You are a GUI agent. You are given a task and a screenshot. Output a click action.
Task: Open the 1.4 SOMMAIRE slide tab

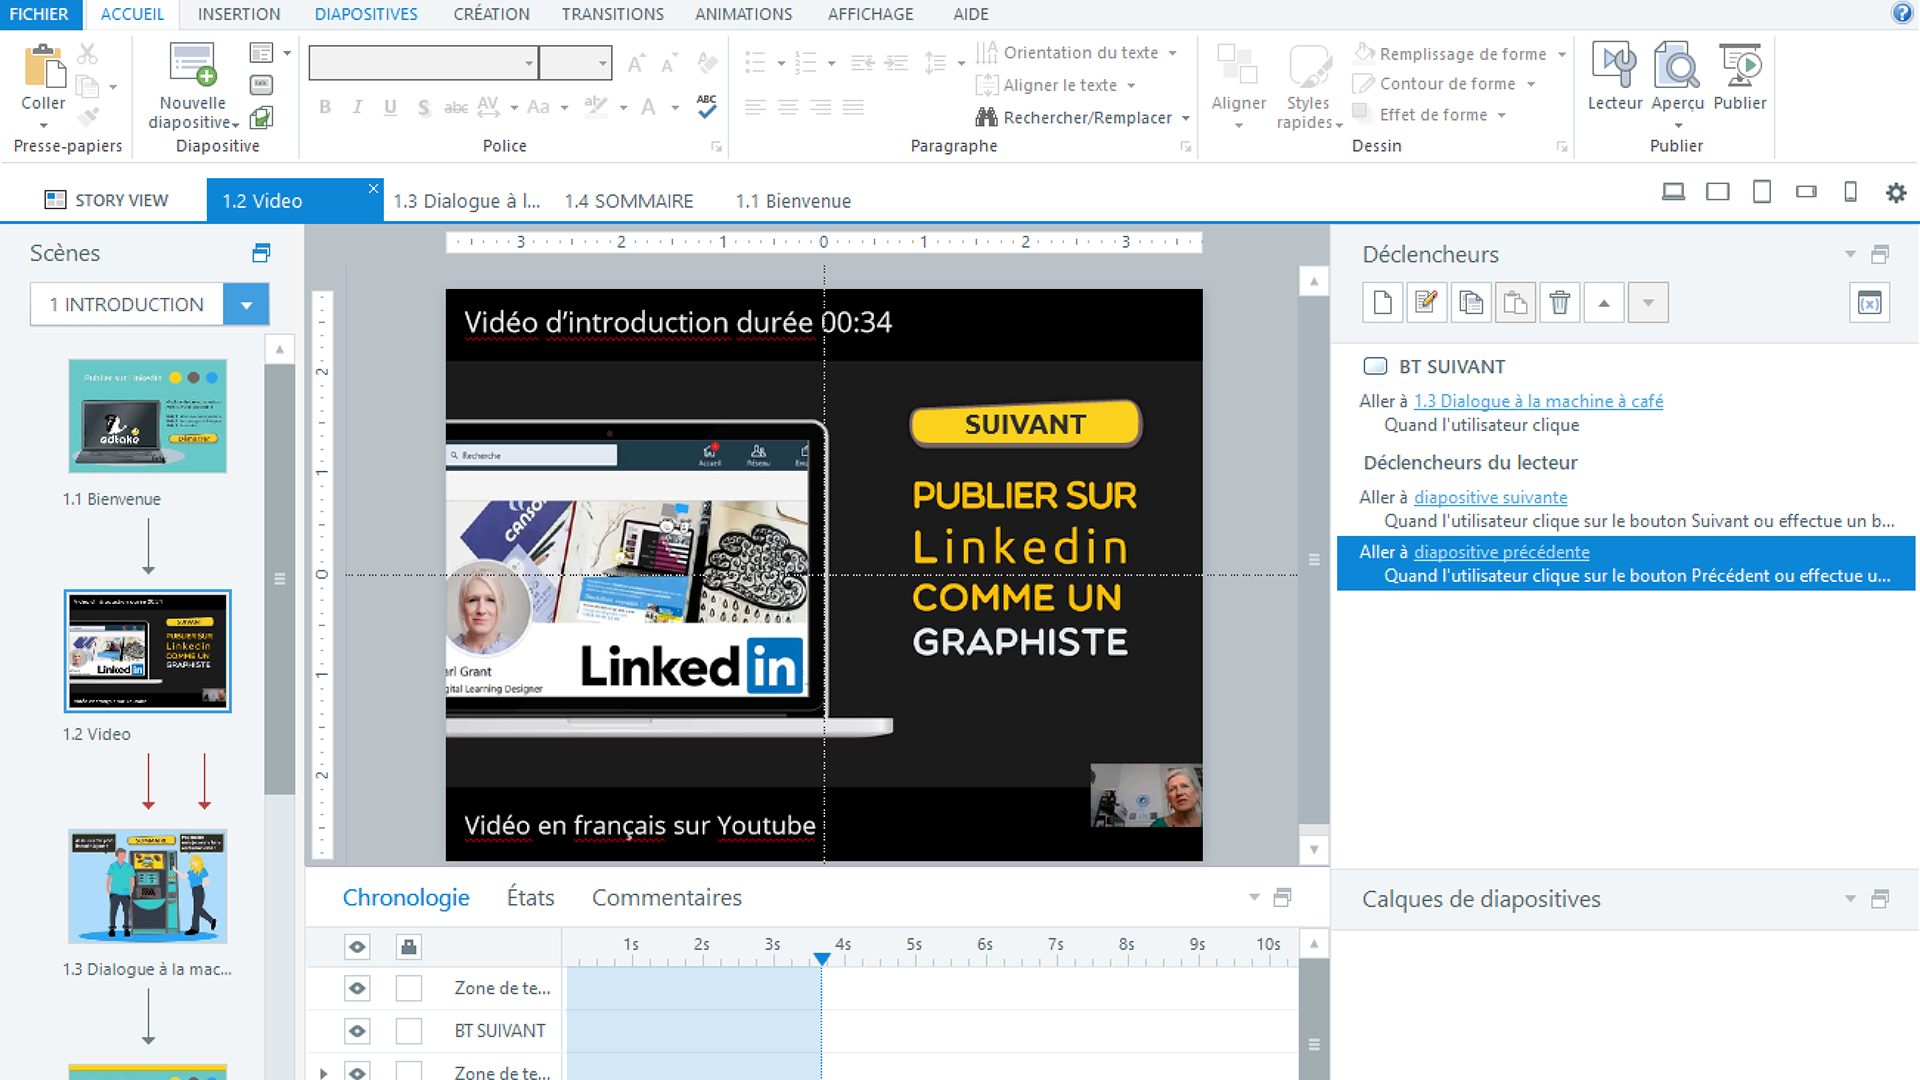coord(629,200)
